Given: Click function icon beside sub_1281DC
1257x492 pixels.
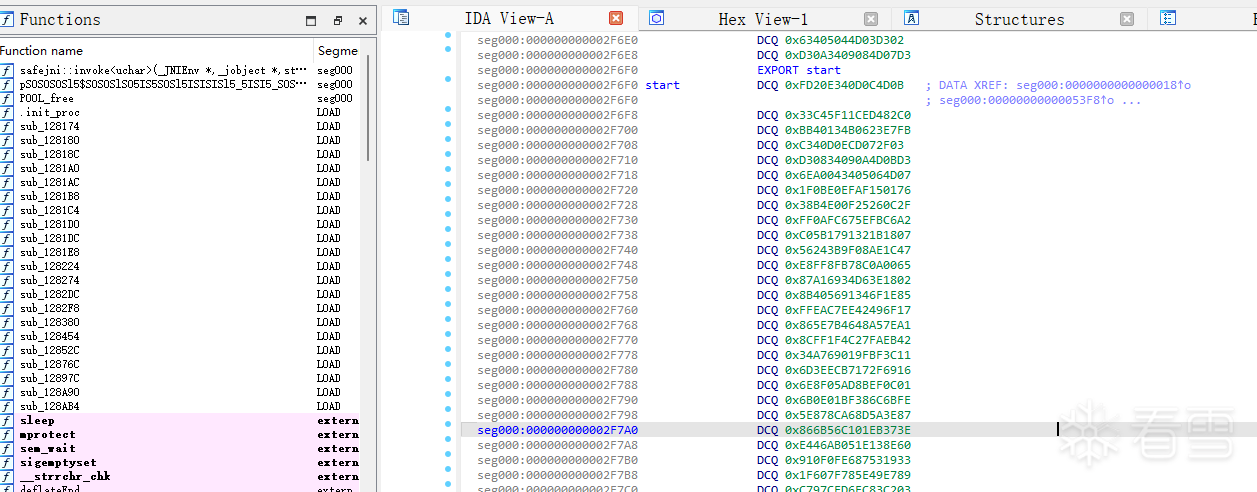Looking at the screenshot, I should 7,239.
